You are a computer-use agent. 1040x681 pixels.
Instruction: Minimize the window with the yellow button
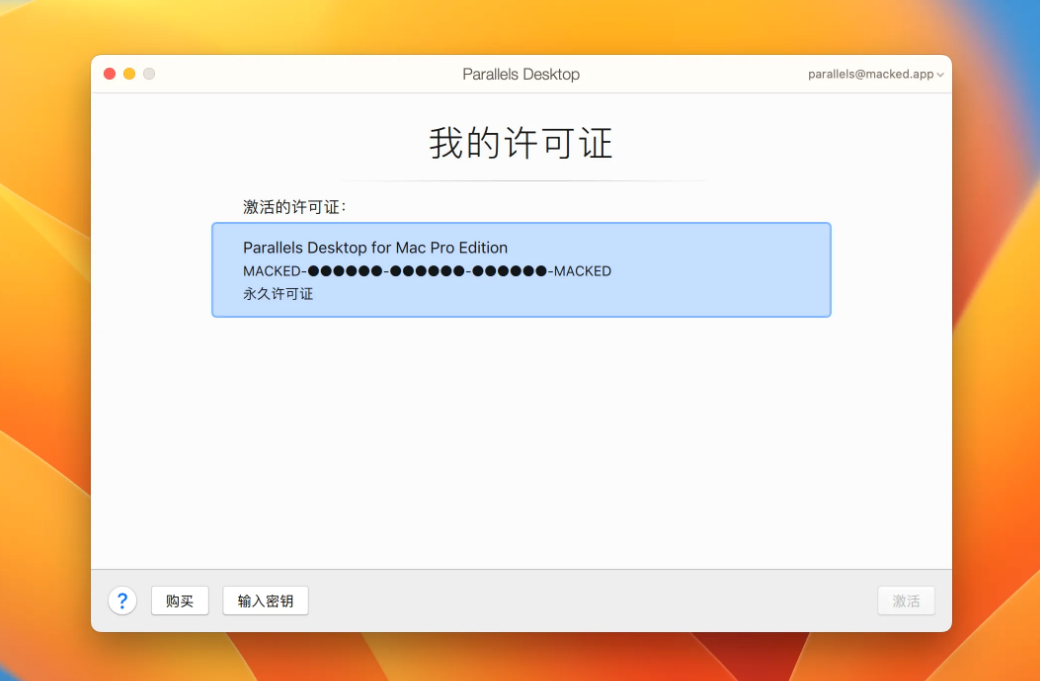(x=129, y=74)
